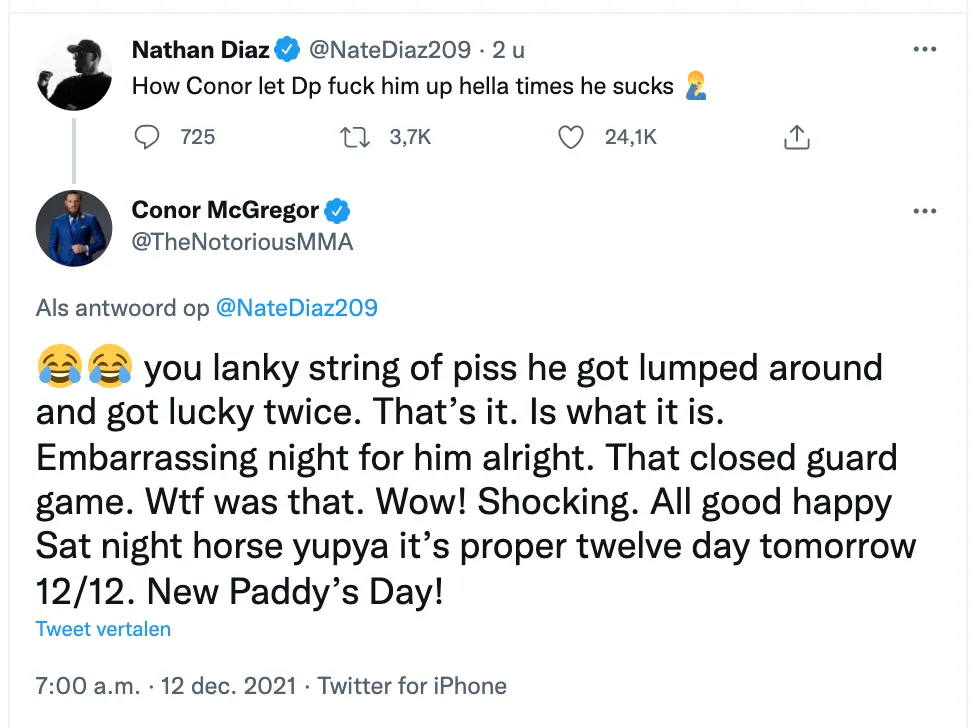The width and height of the screenshot is (980, 728).
Task: Open the Conor McGregor display name link
Action: (225, 211)
